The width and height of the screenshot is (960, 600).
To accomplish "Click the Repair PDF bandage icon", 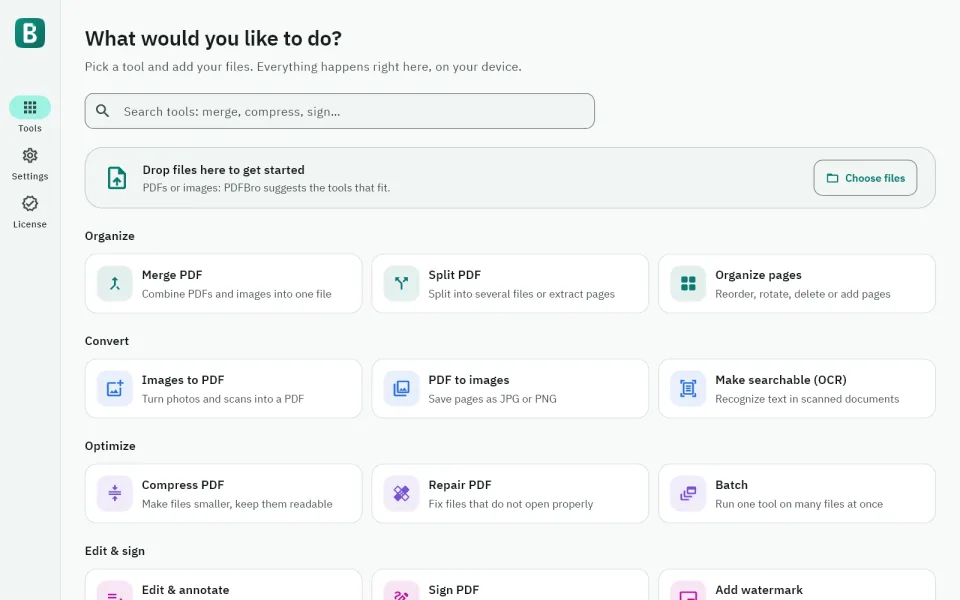I will coord(401,493).
